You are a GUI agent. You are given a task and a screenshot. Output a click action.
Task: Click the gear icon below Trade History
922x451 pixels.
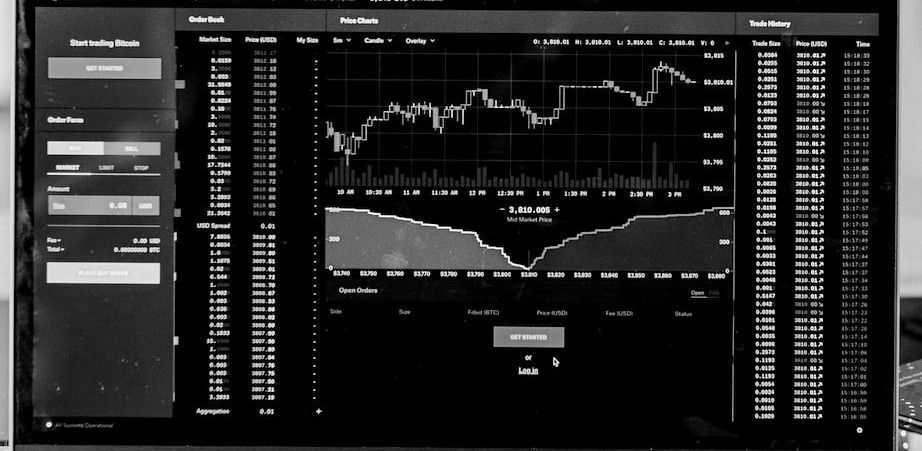pyautogui.click(x=860, y=430)
